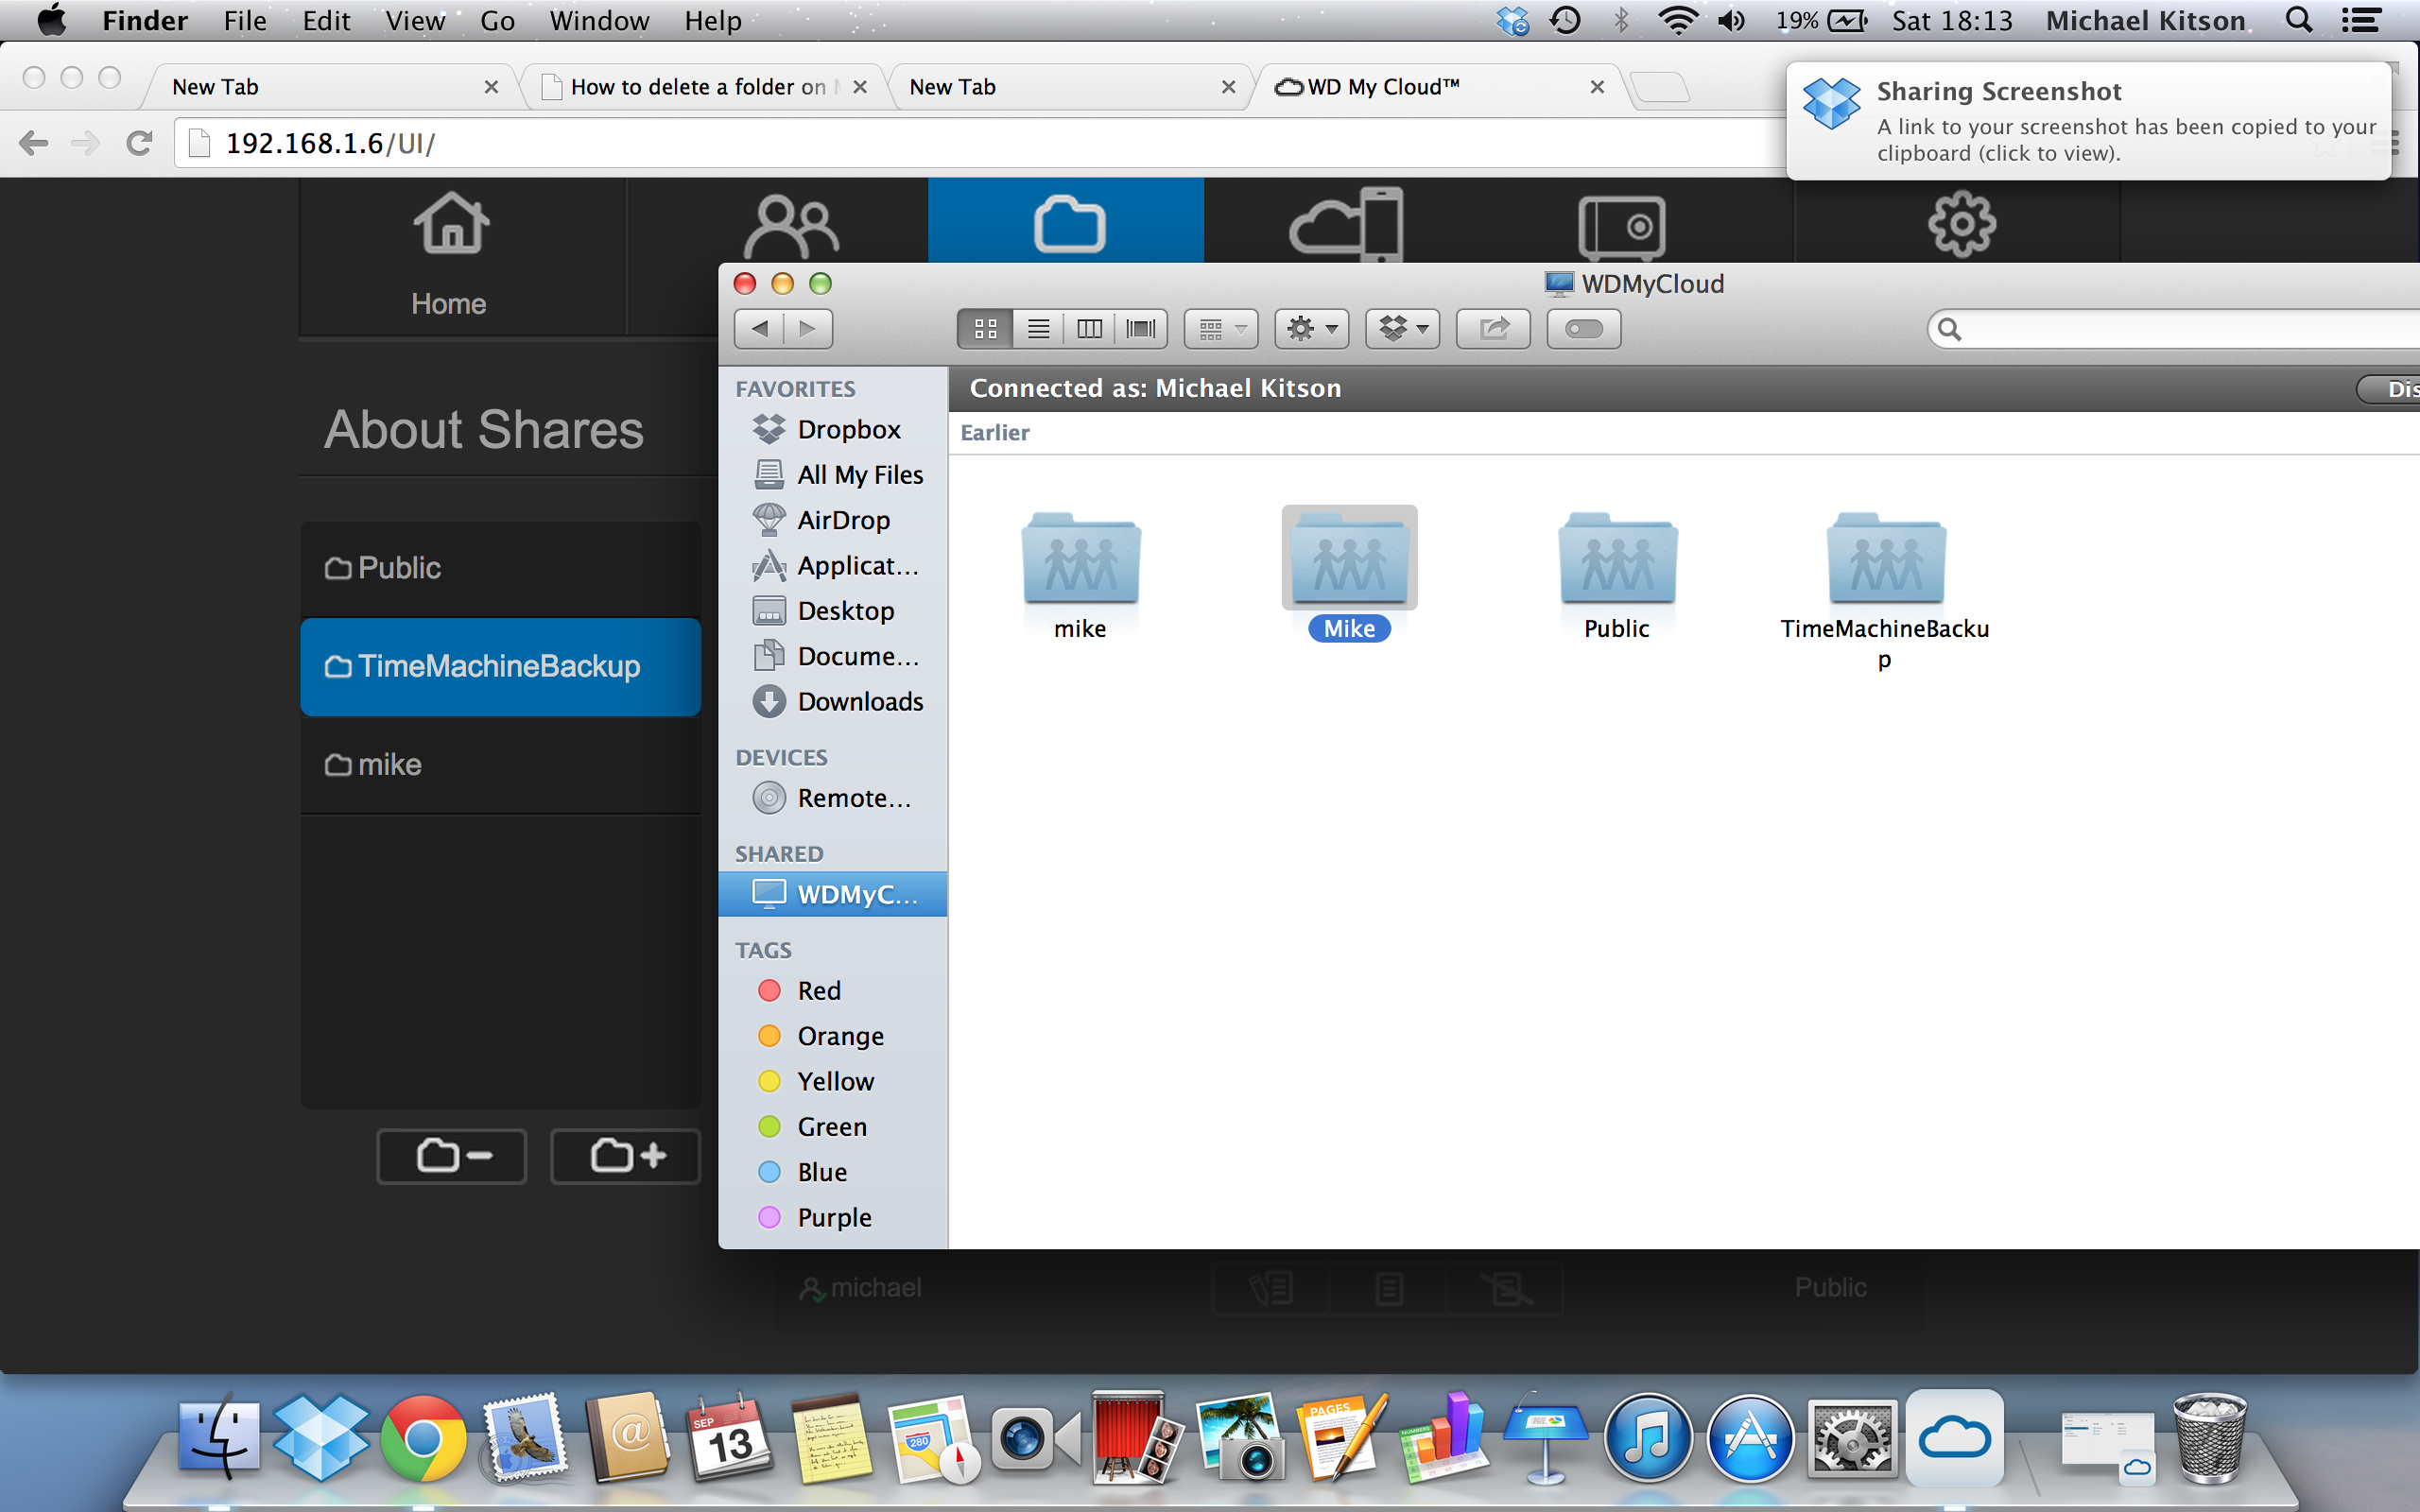The height and width of the screenshot is (1512, 2420).
Task: Open the item arrangement dropdown
Action: pos(1221,329)
